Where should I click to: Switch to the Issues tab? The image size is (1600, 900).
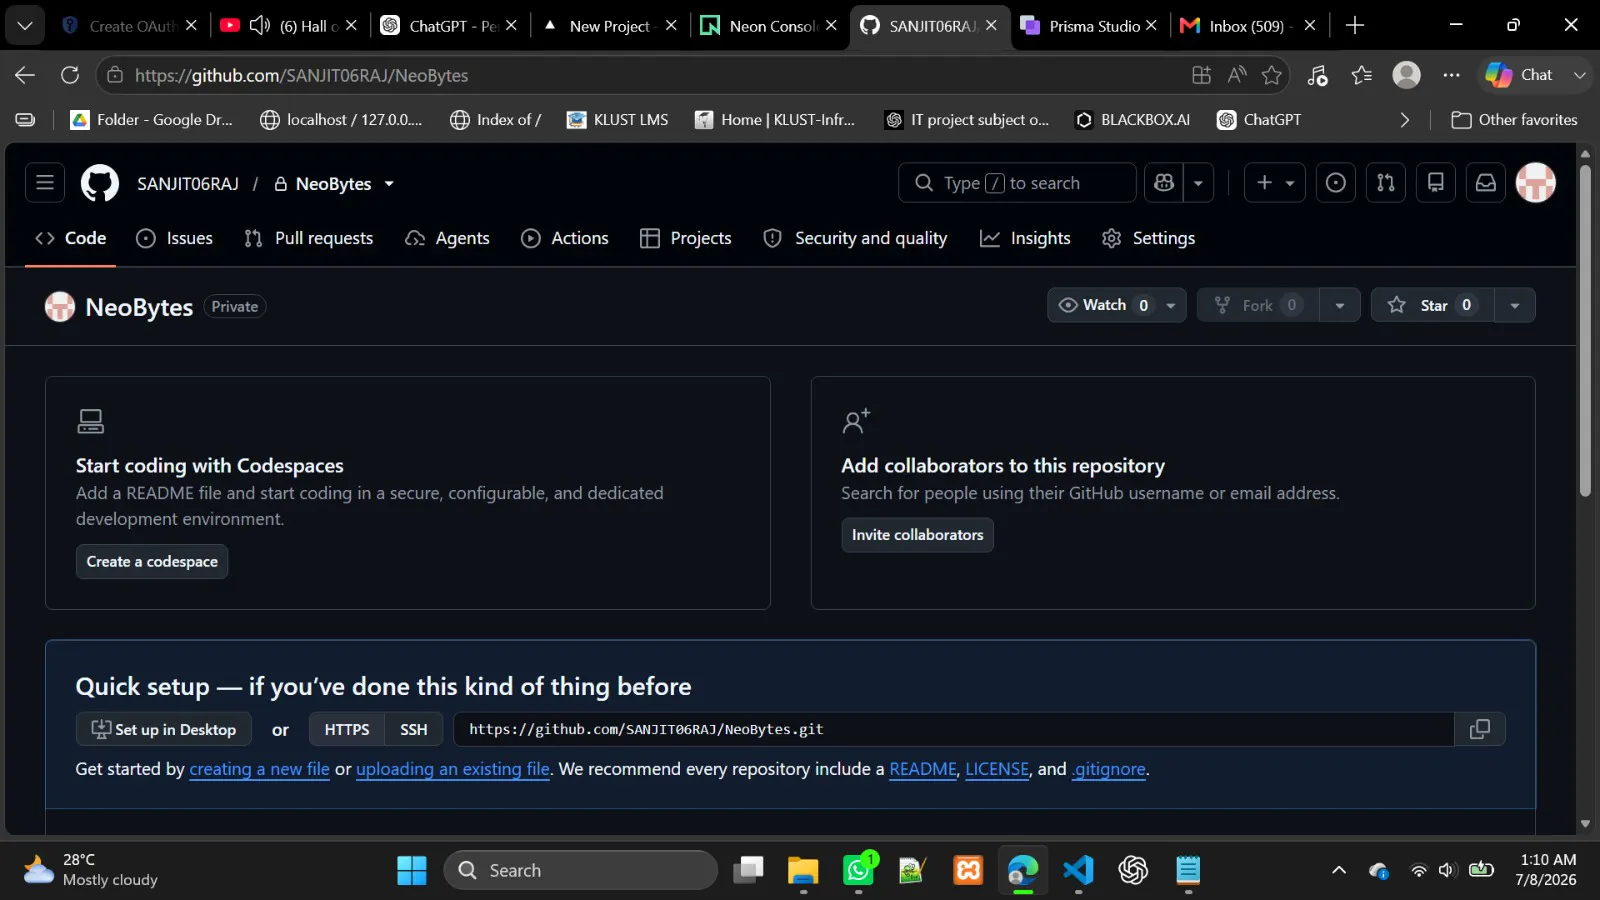click(x=175, y=238)
